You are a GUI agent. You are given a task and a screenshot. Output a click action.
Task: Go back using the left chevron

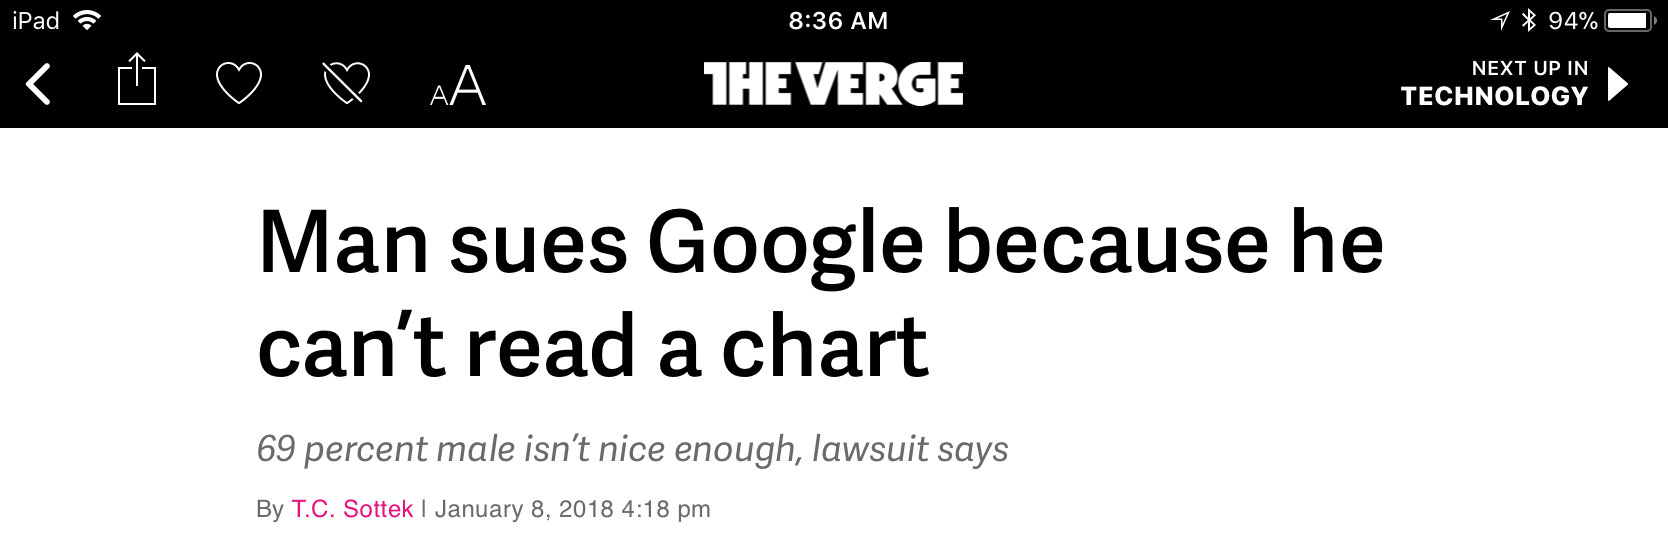click(x=38, y=84)
